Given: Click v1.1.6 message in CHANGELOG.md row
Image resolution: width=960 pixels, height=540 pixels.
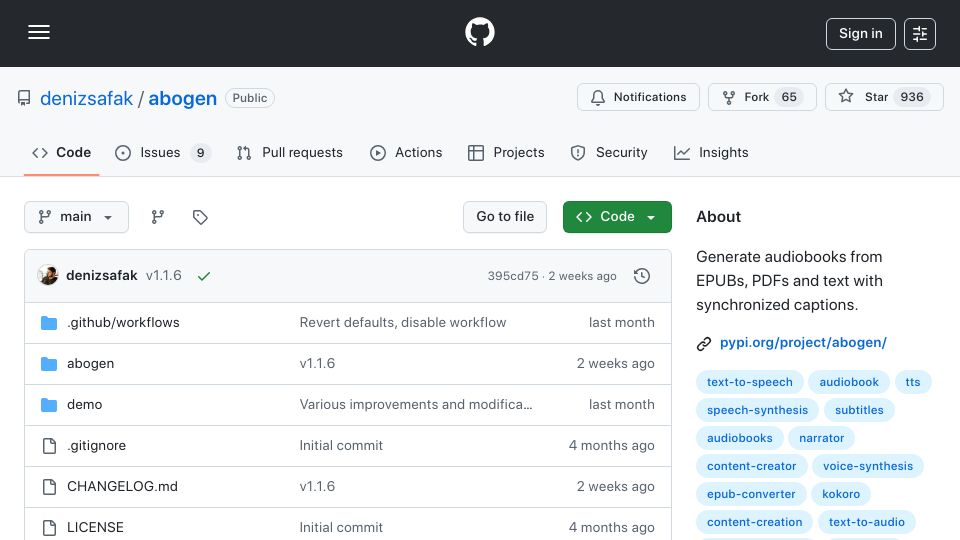Looking at the screenshot, I should tap(317, 487).
